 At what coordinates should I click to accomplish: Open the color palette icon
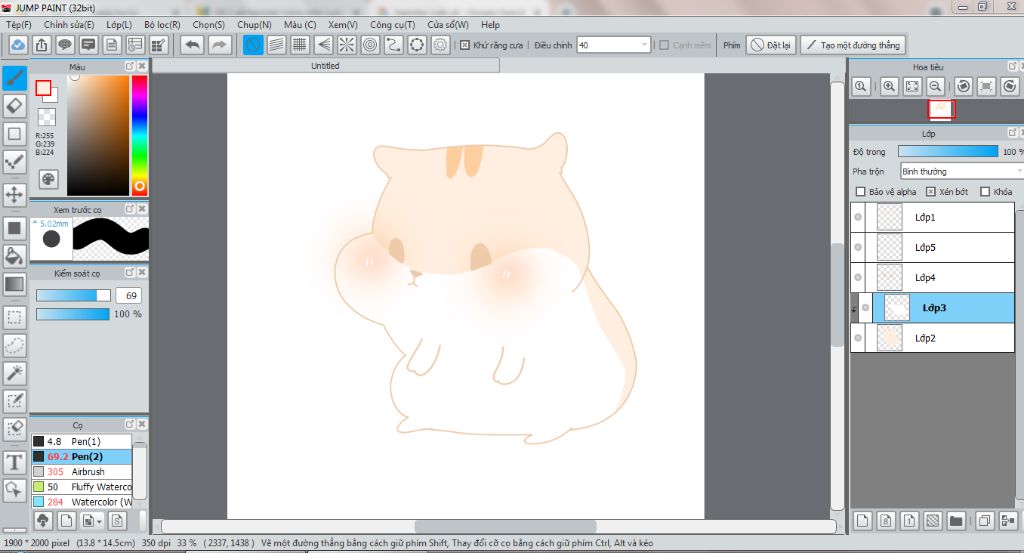(48, 179)
